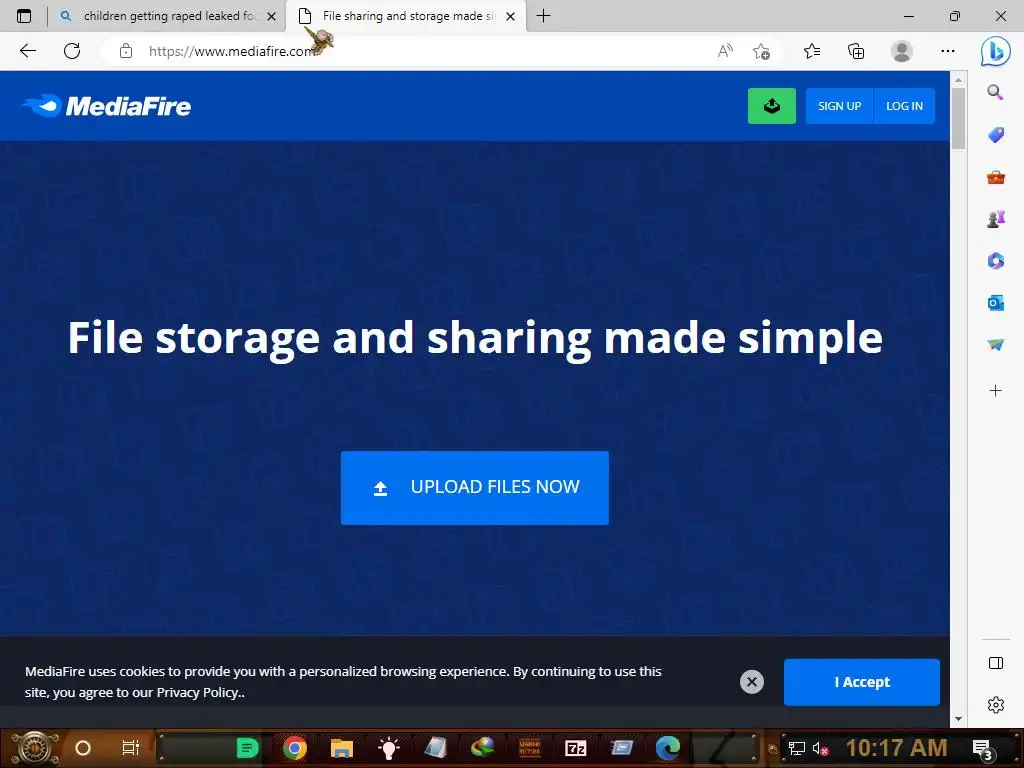This screenshot has width=1024, height=768.
Task: Open Settings and more ellipsis menu
Action: coord(948,51)
